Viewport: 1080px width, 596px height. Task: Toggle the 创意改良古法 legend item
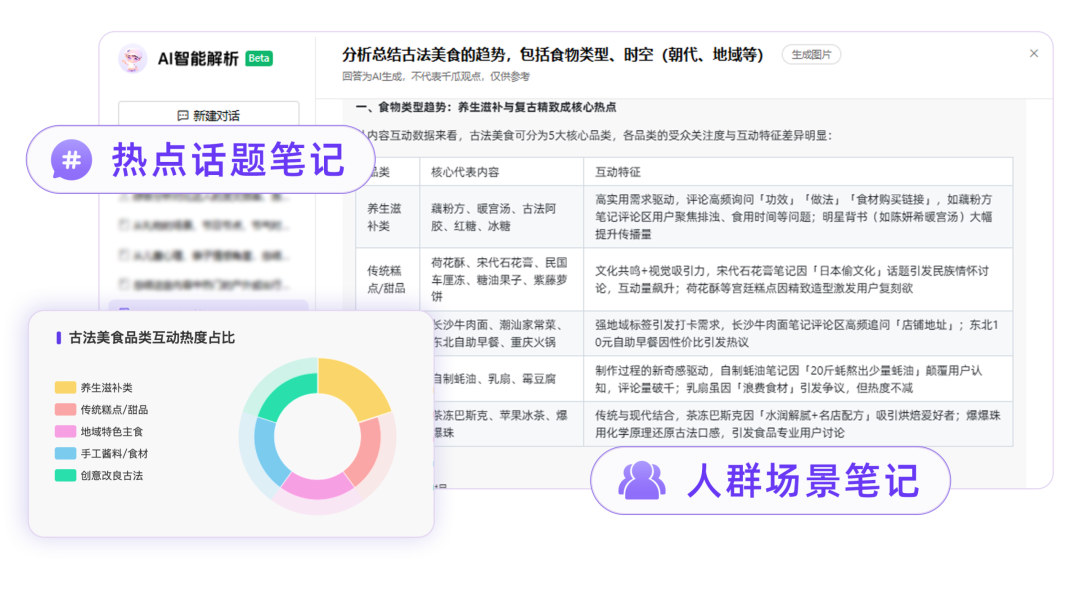(99, 475)
